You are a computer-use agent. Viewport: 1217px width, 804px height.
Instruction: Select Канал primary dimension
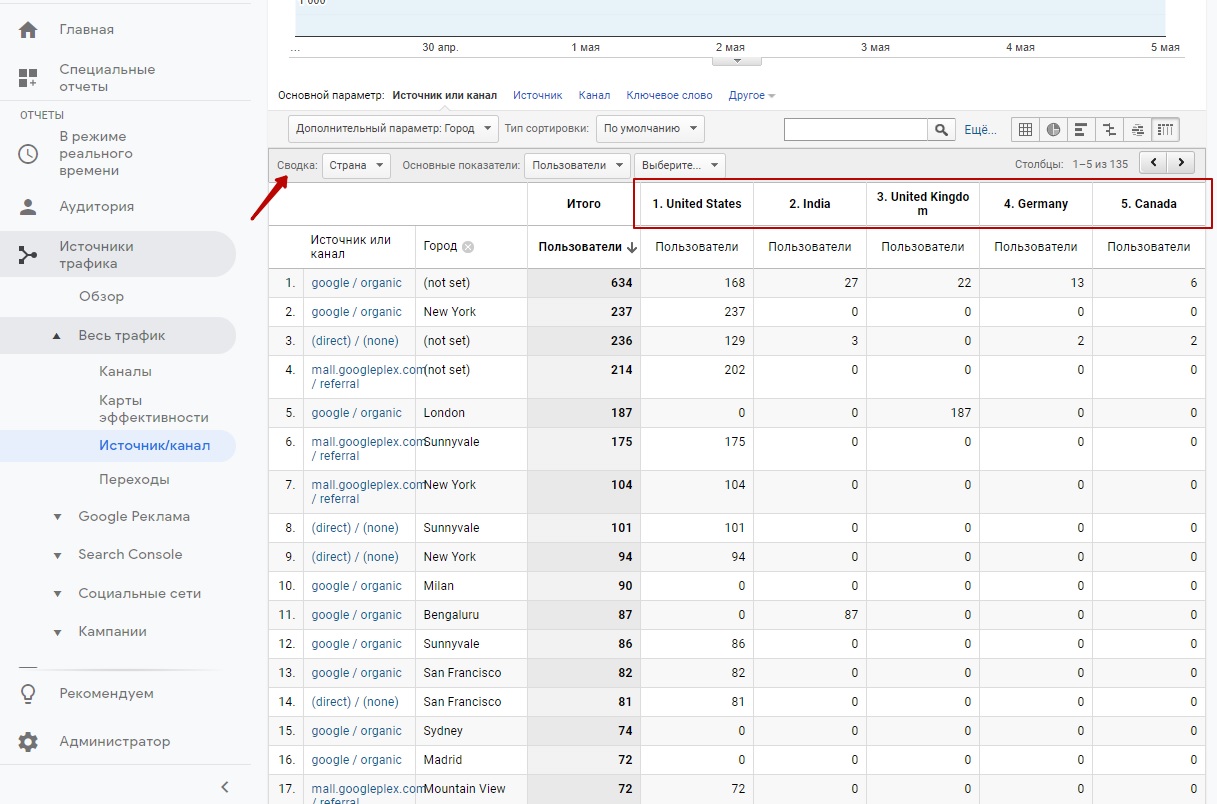594,95
